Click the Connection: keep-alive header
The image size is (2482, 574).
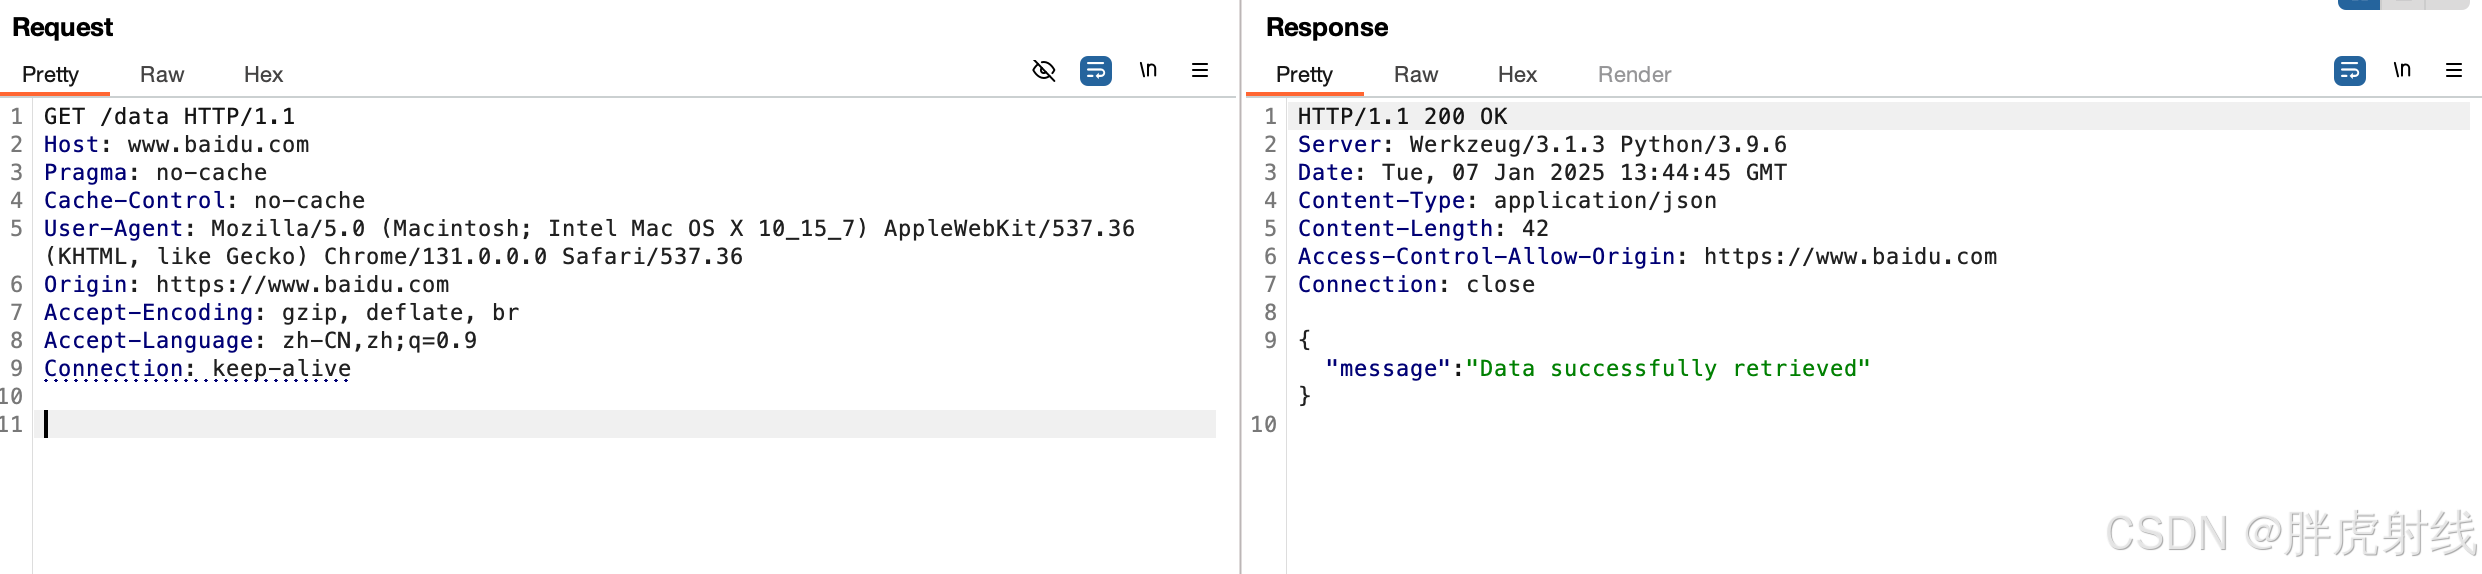click(197, 368)
